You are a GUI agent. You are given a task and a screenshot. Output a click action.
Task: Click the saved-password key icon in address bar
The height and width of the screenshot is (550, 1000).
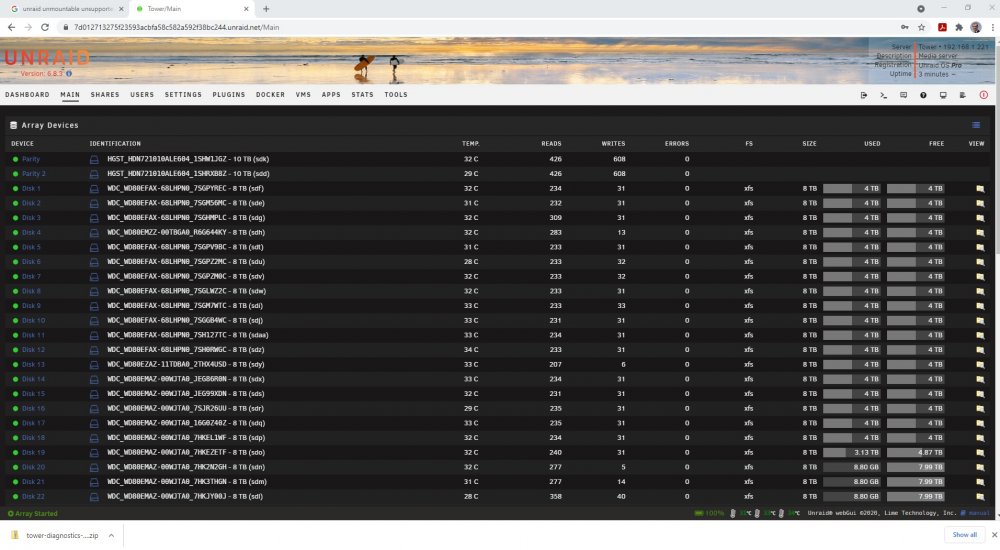coord(904,27)
